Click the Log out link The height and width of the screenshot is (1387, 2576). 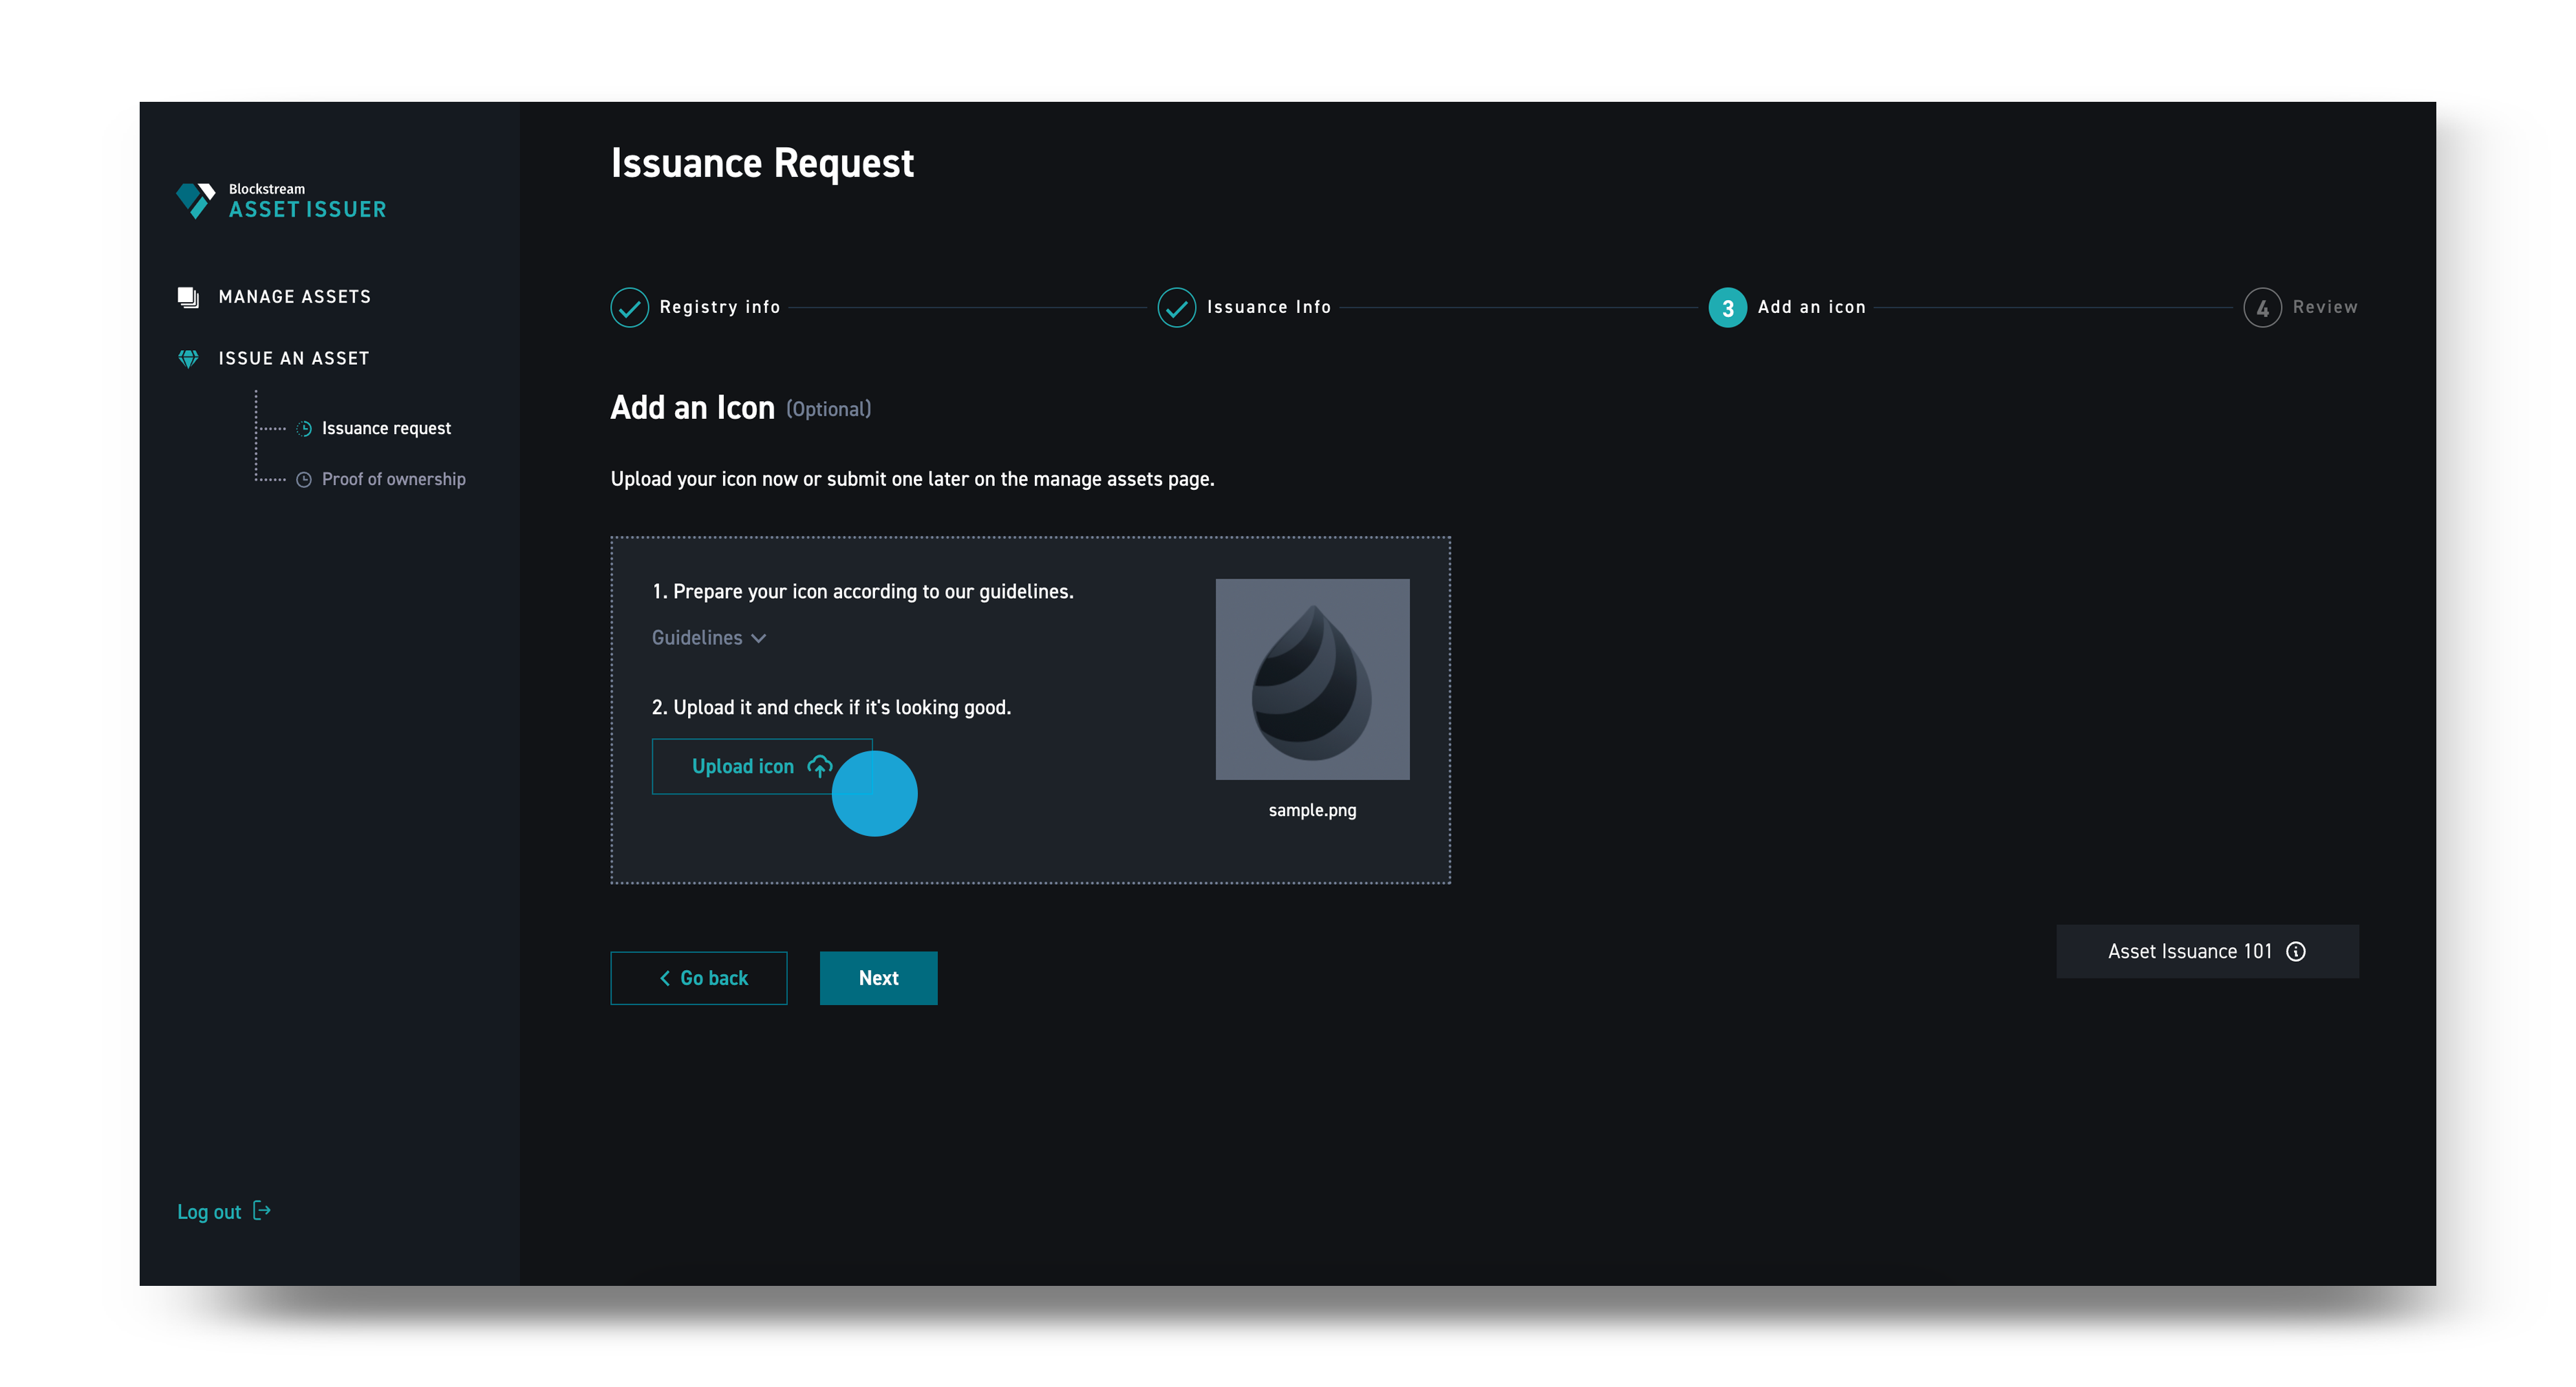(x=209, y=1211)
